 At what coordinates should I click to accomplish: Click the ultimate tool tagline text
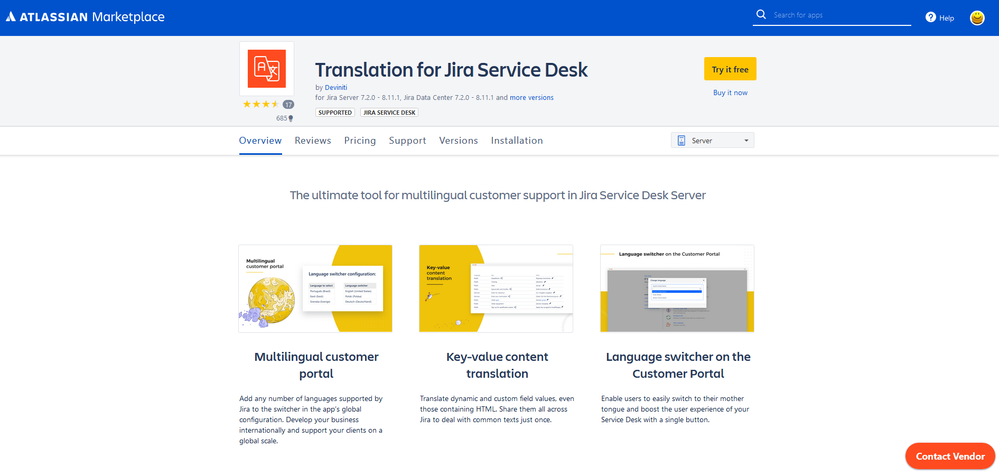[x=498, y=195]
